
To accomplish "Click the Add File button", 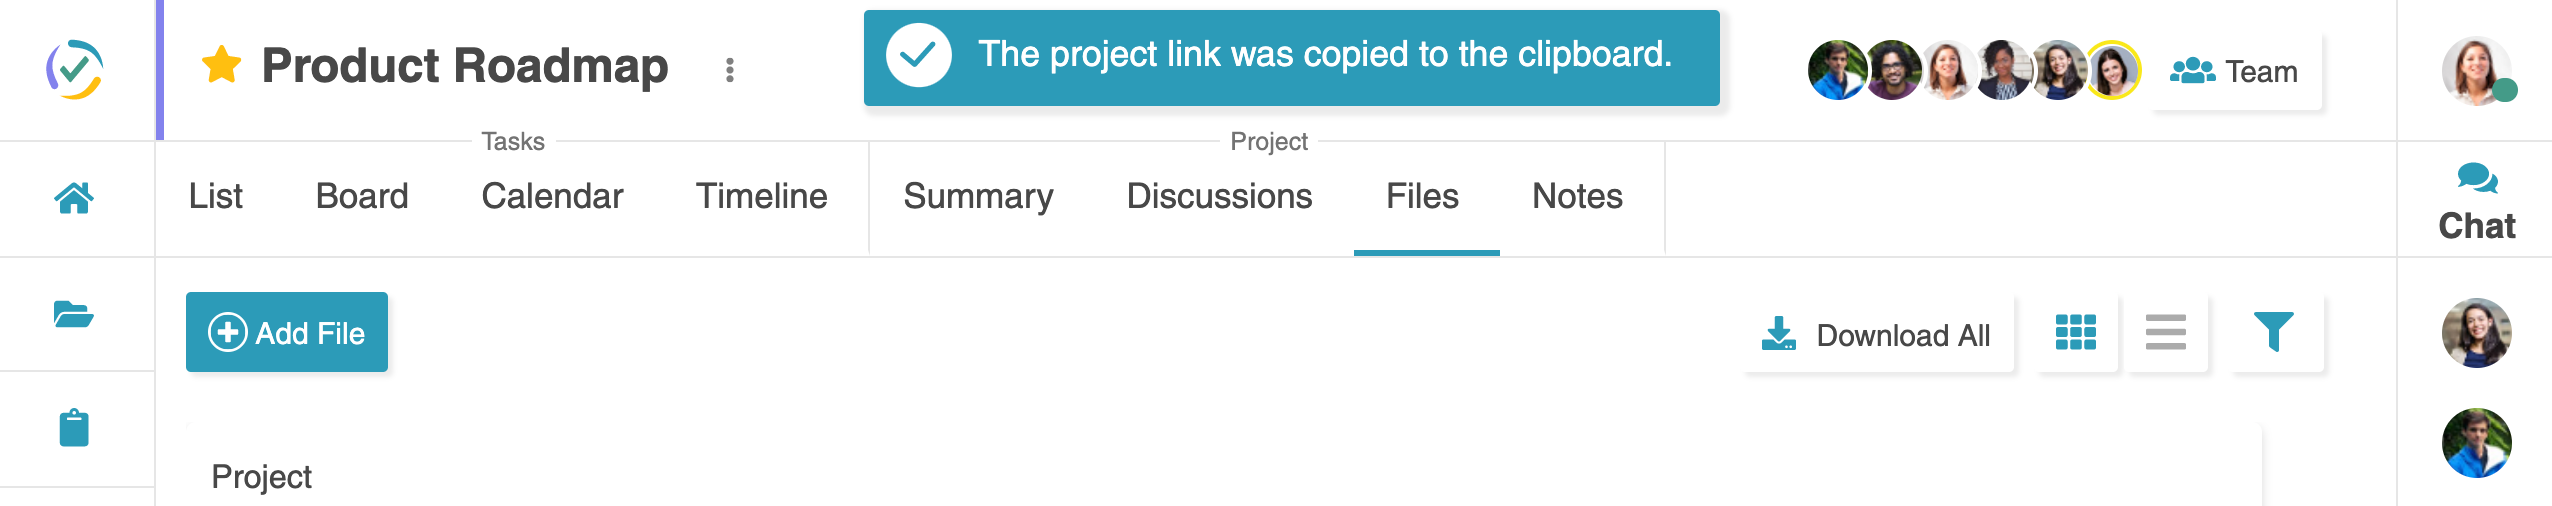I will 287,333.
